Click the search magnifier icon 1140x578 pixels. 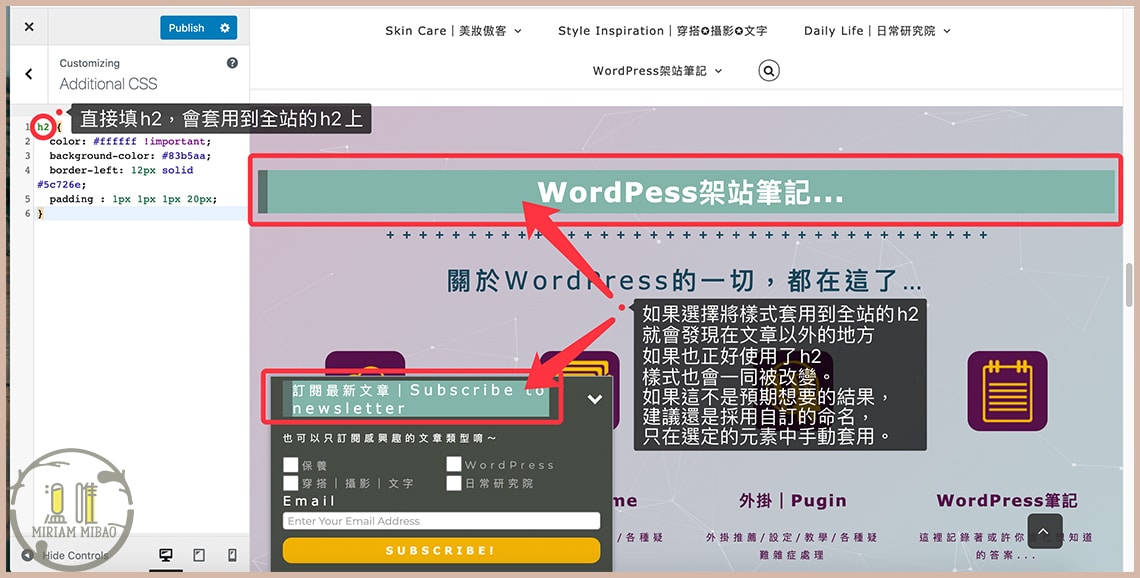pos(768,71)
